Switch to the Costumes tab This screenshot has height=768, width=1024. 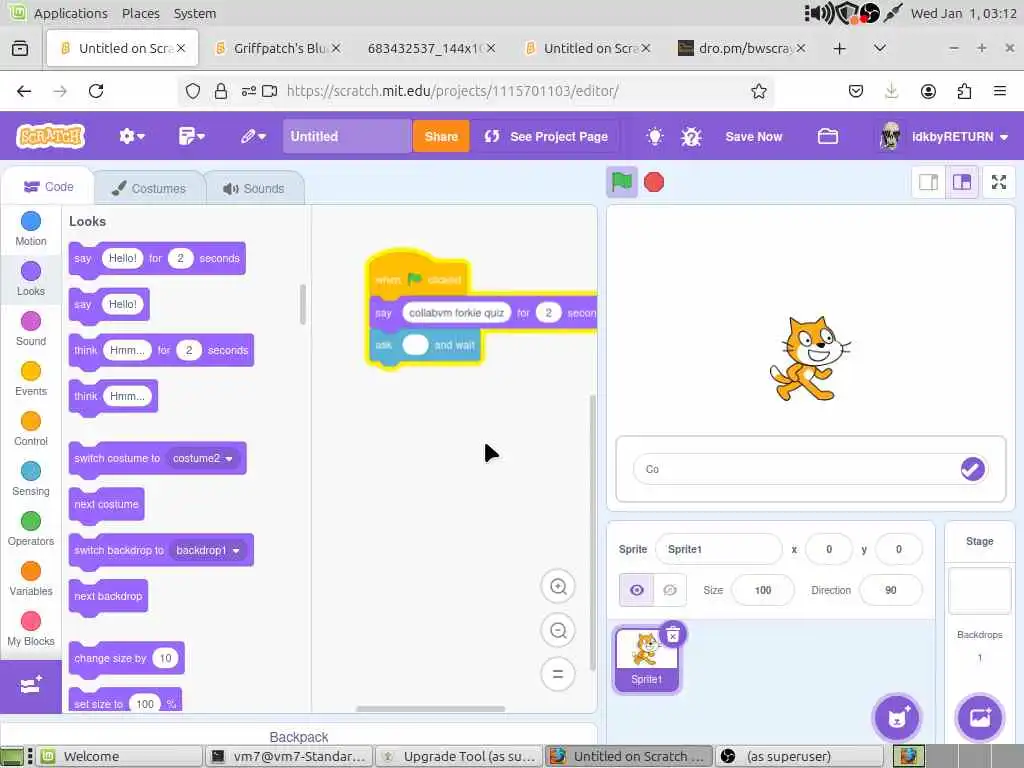click(150, 189)
